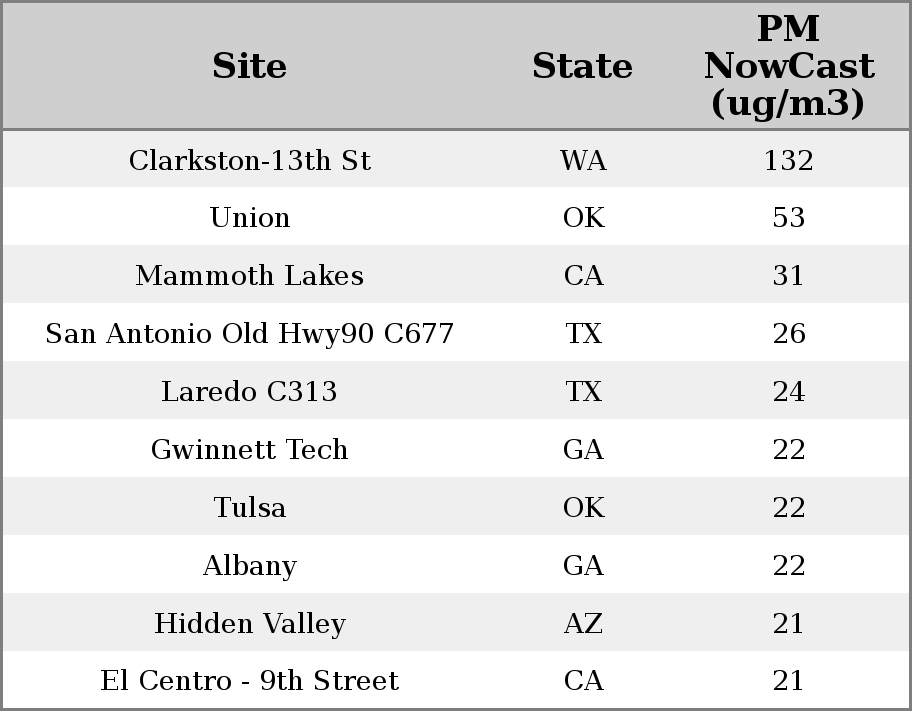Image resolution: width=912 pixels, height=711 pixels.
Task: Click the 31 value for Mammoth Lakes
Action: [x=788, y=276]
